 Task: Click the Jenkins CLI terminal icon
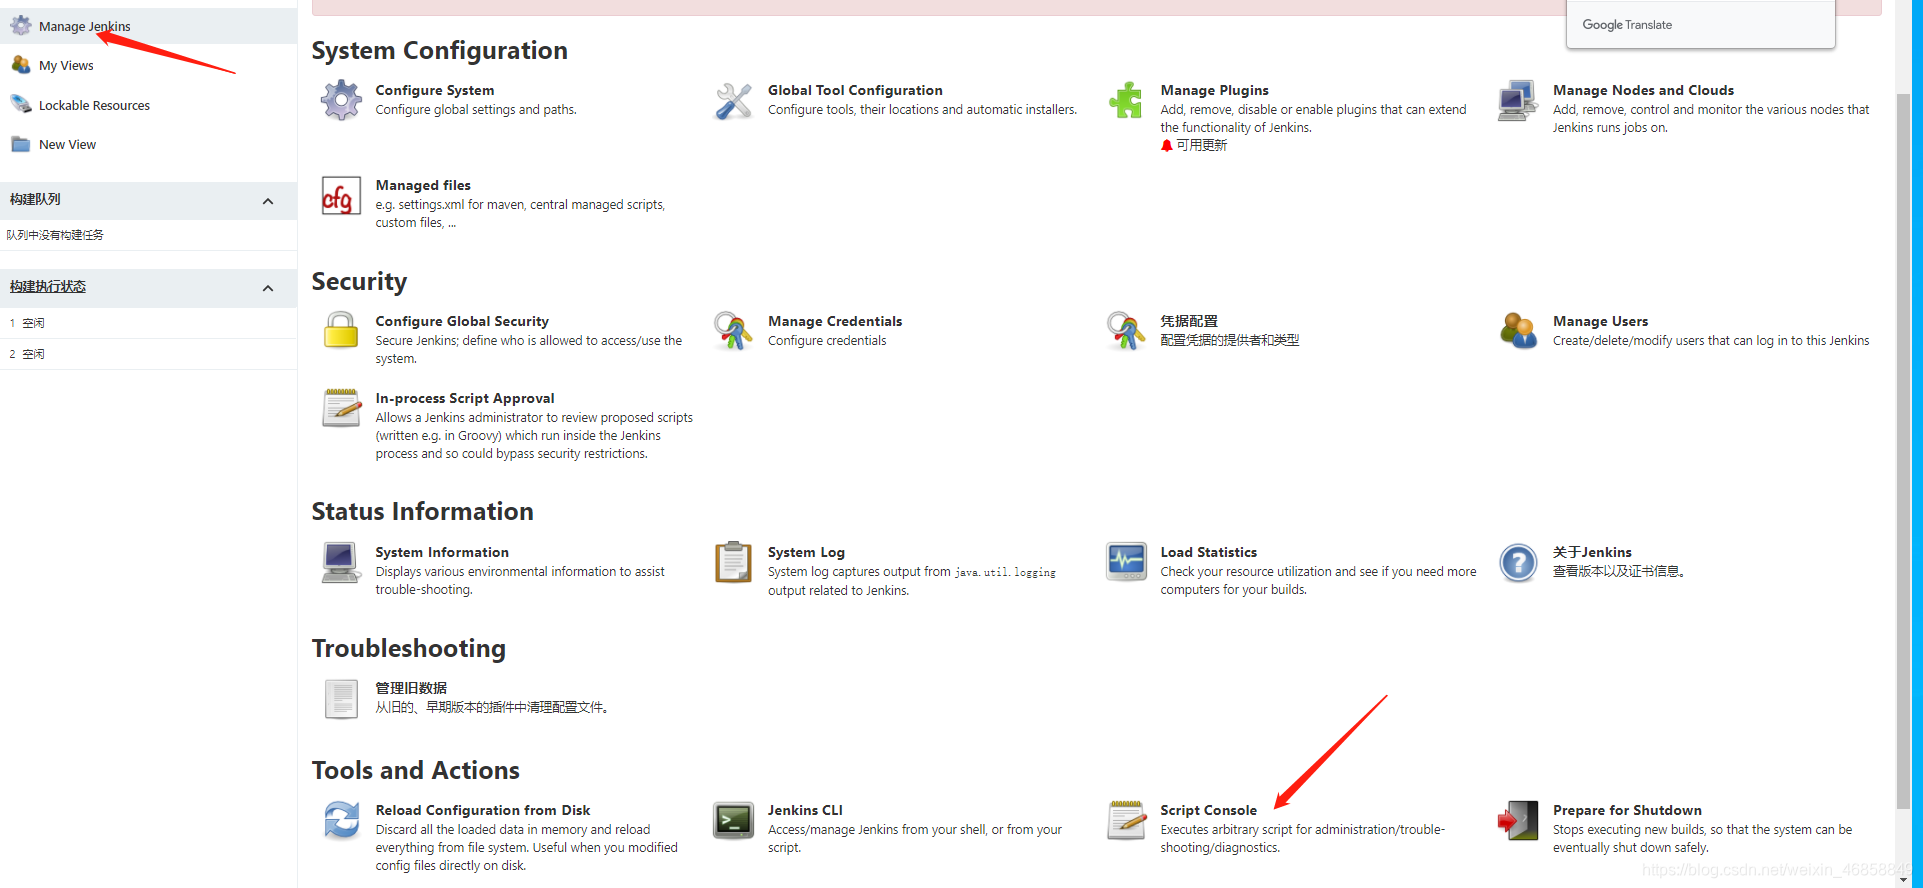(x=734, y=820)
